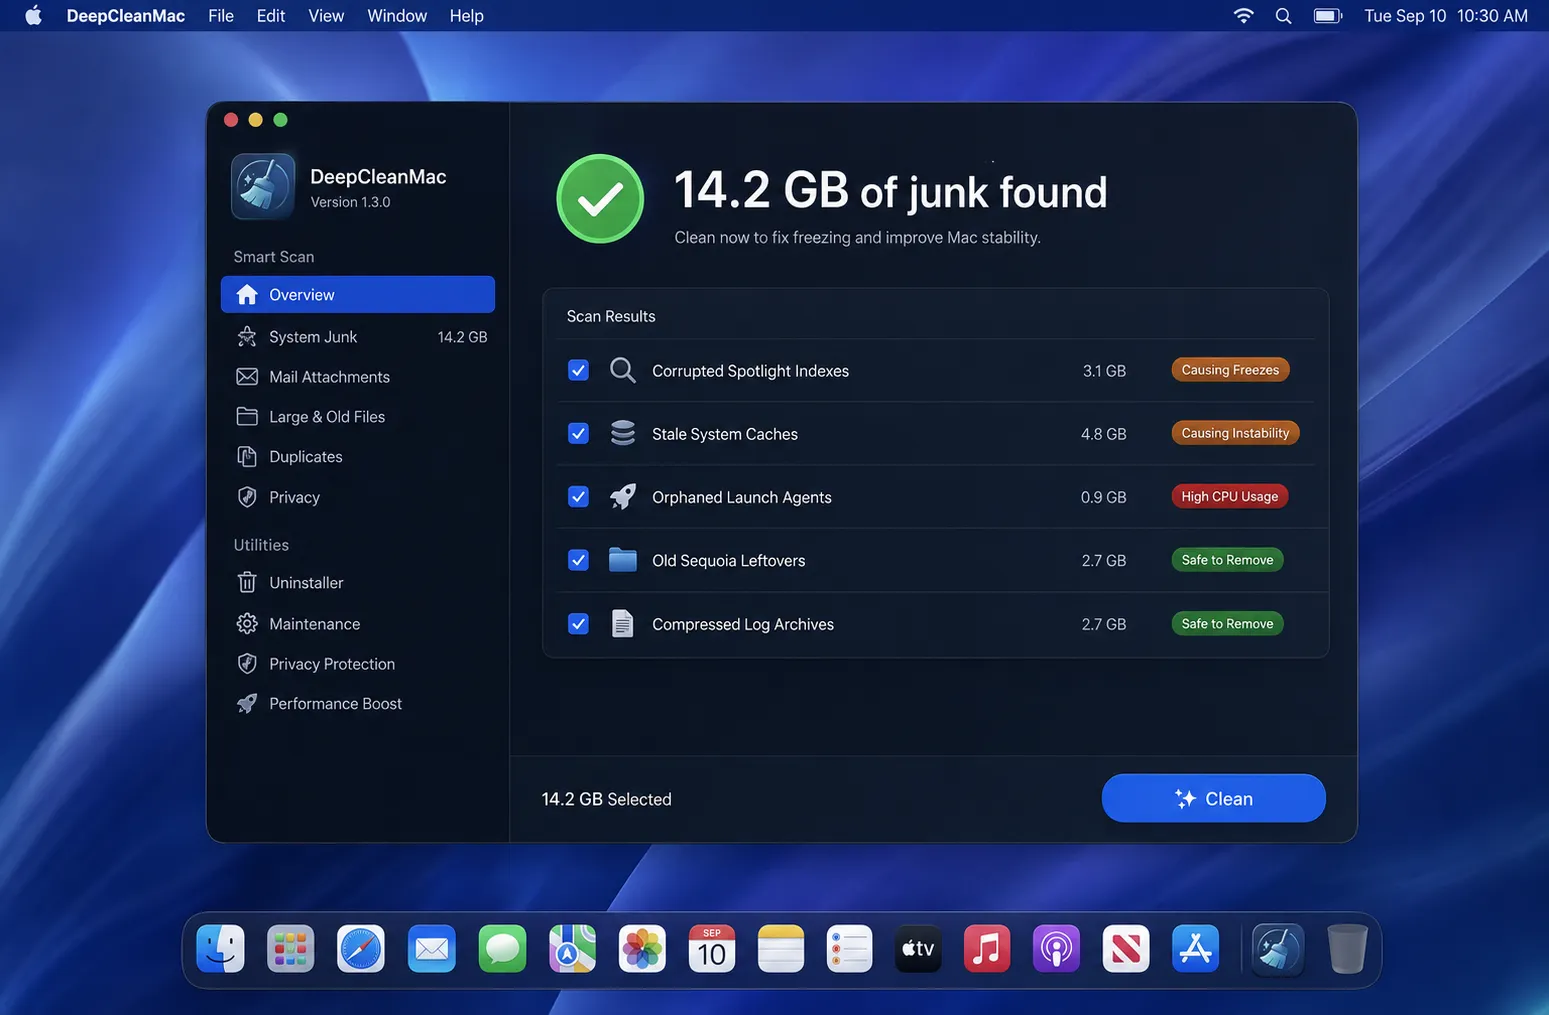Open the Trash in the Dock
Screen dimensions: 1549x1015
point(1347,948)
